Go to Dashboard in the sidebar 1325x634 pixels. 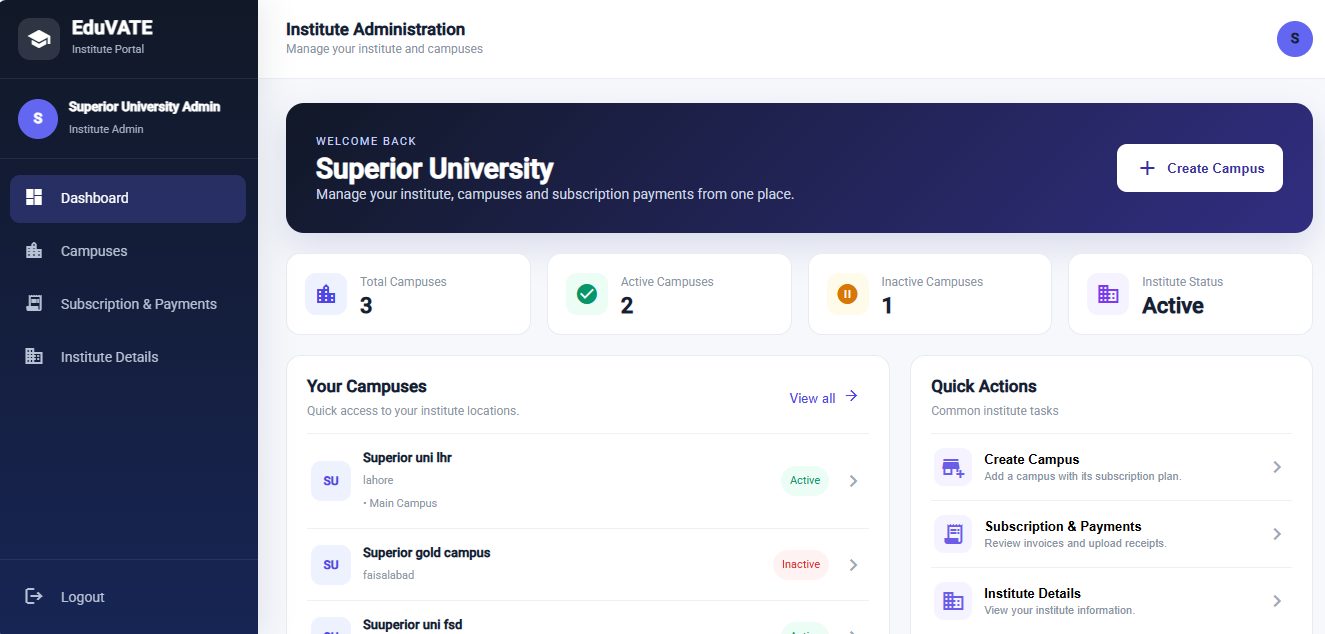coord(128,198)
